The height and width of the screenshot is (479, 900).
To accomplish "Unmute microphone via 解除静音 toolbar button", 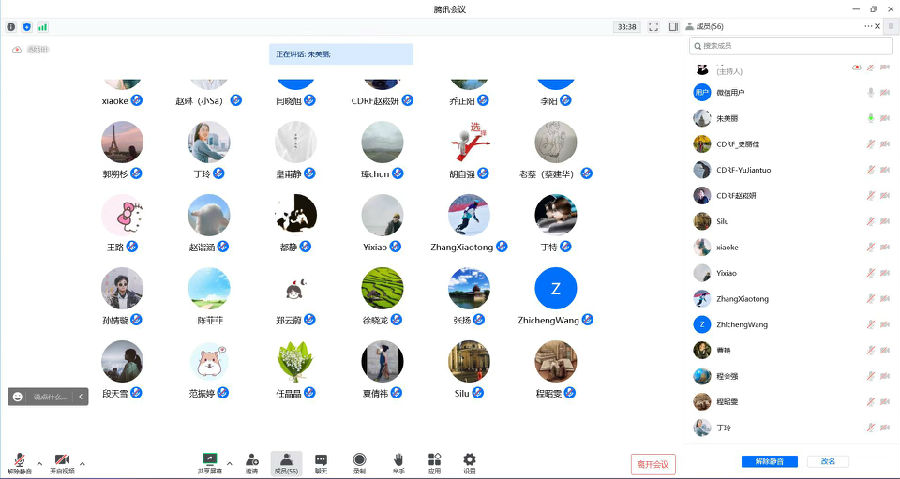I will tap(19, 461).
